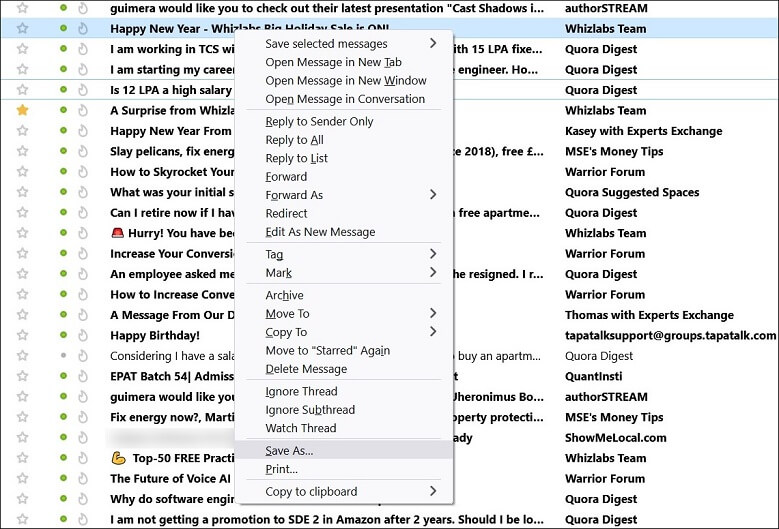This screenshot has width=779, height=529.
Task: Choose Reply to All option
Action: 344,140
